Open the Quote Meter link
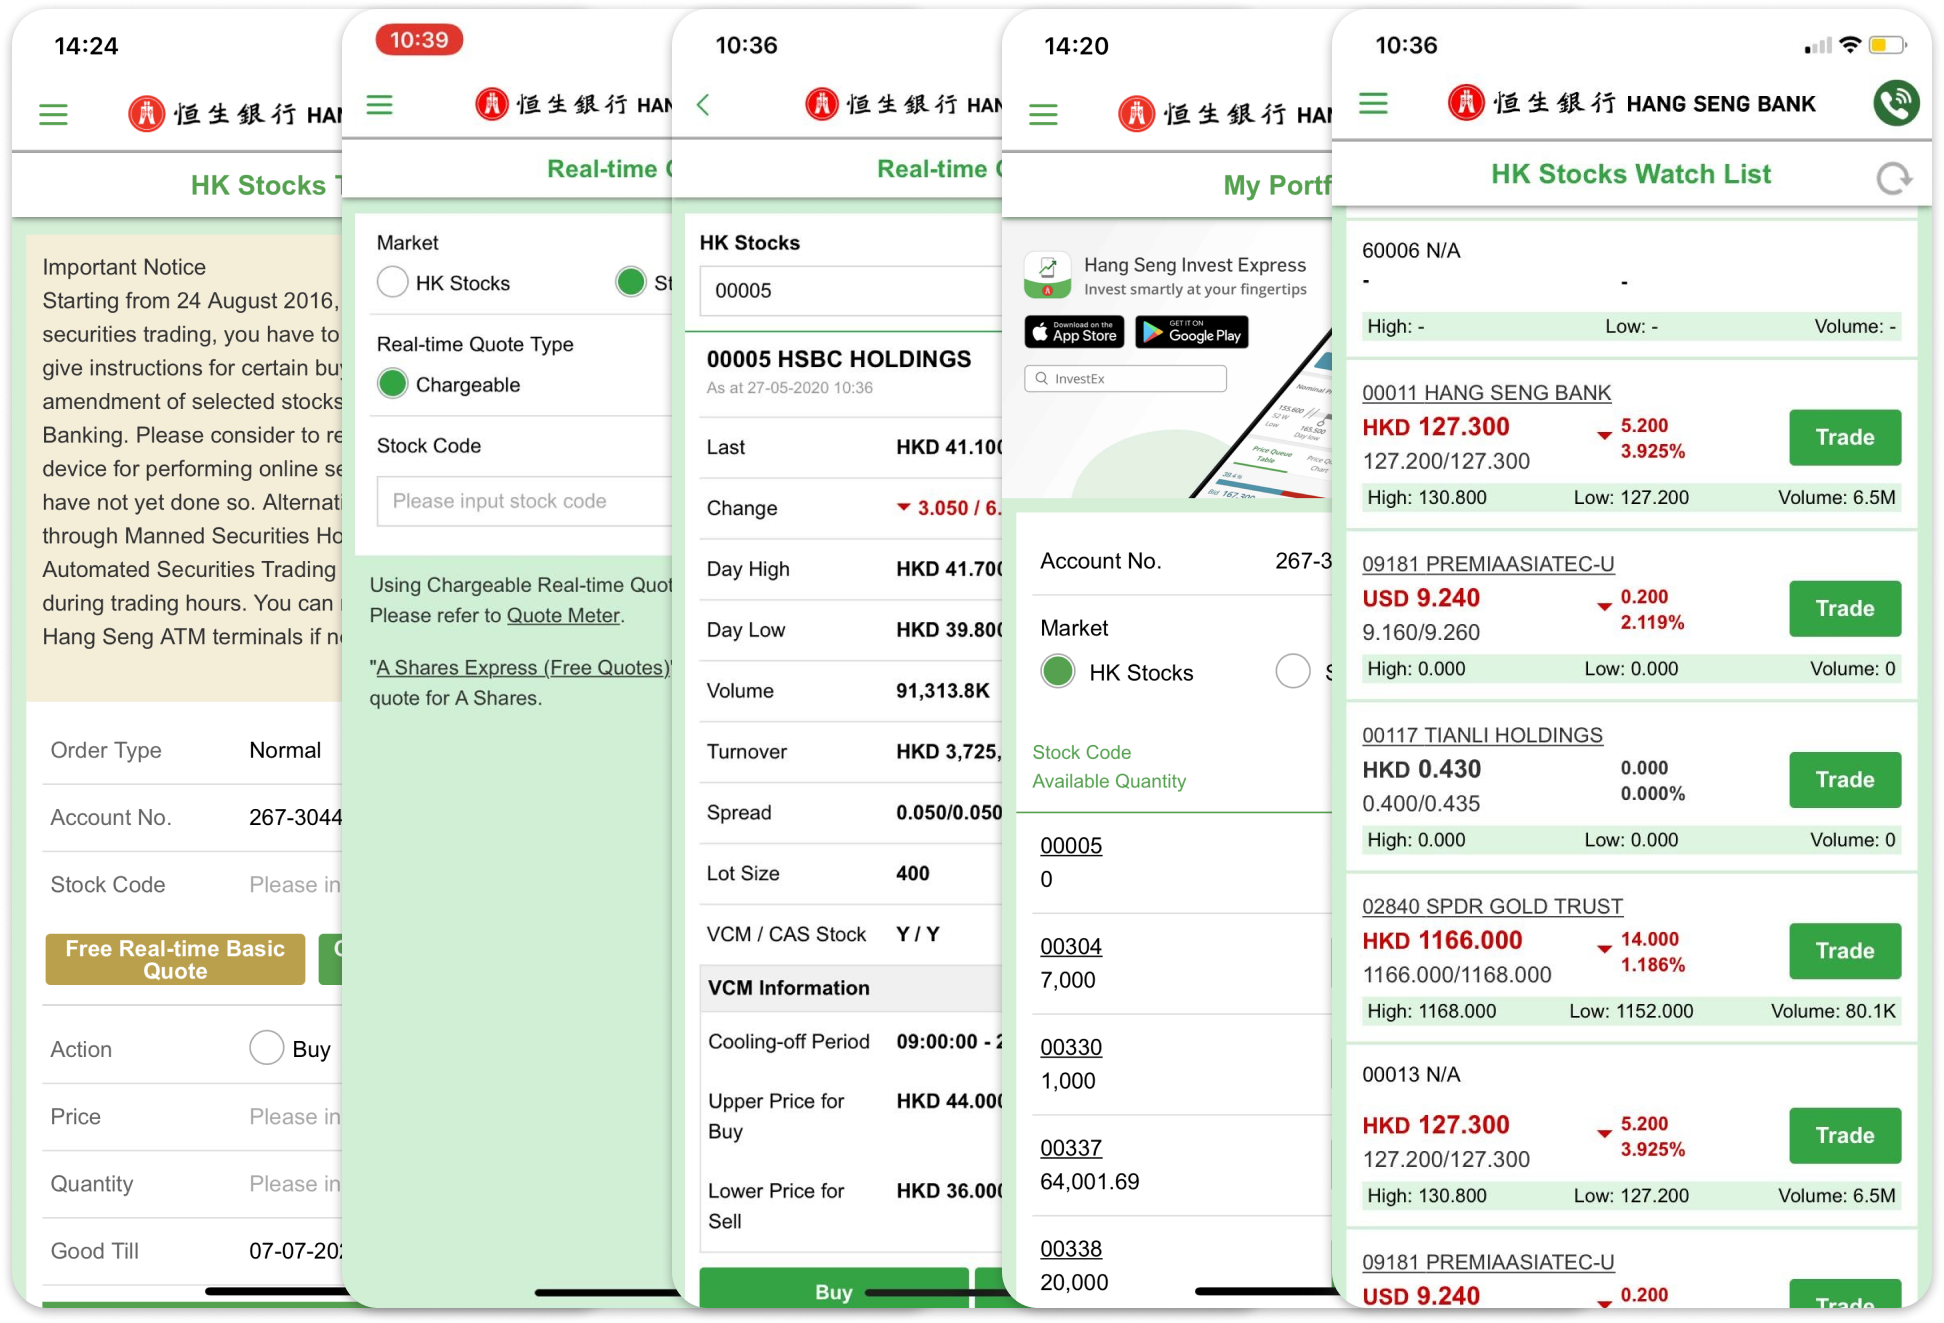 point(563,616)
